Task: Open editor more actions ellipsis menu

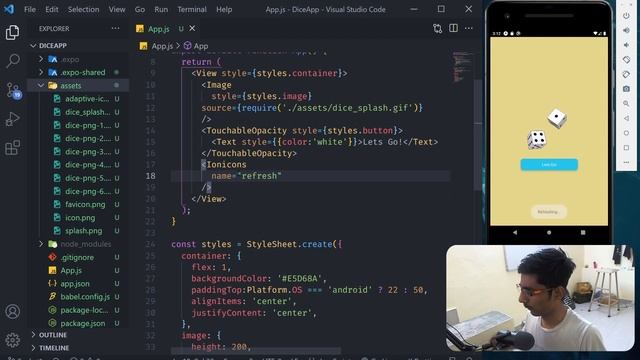Action: coord(469,28)
